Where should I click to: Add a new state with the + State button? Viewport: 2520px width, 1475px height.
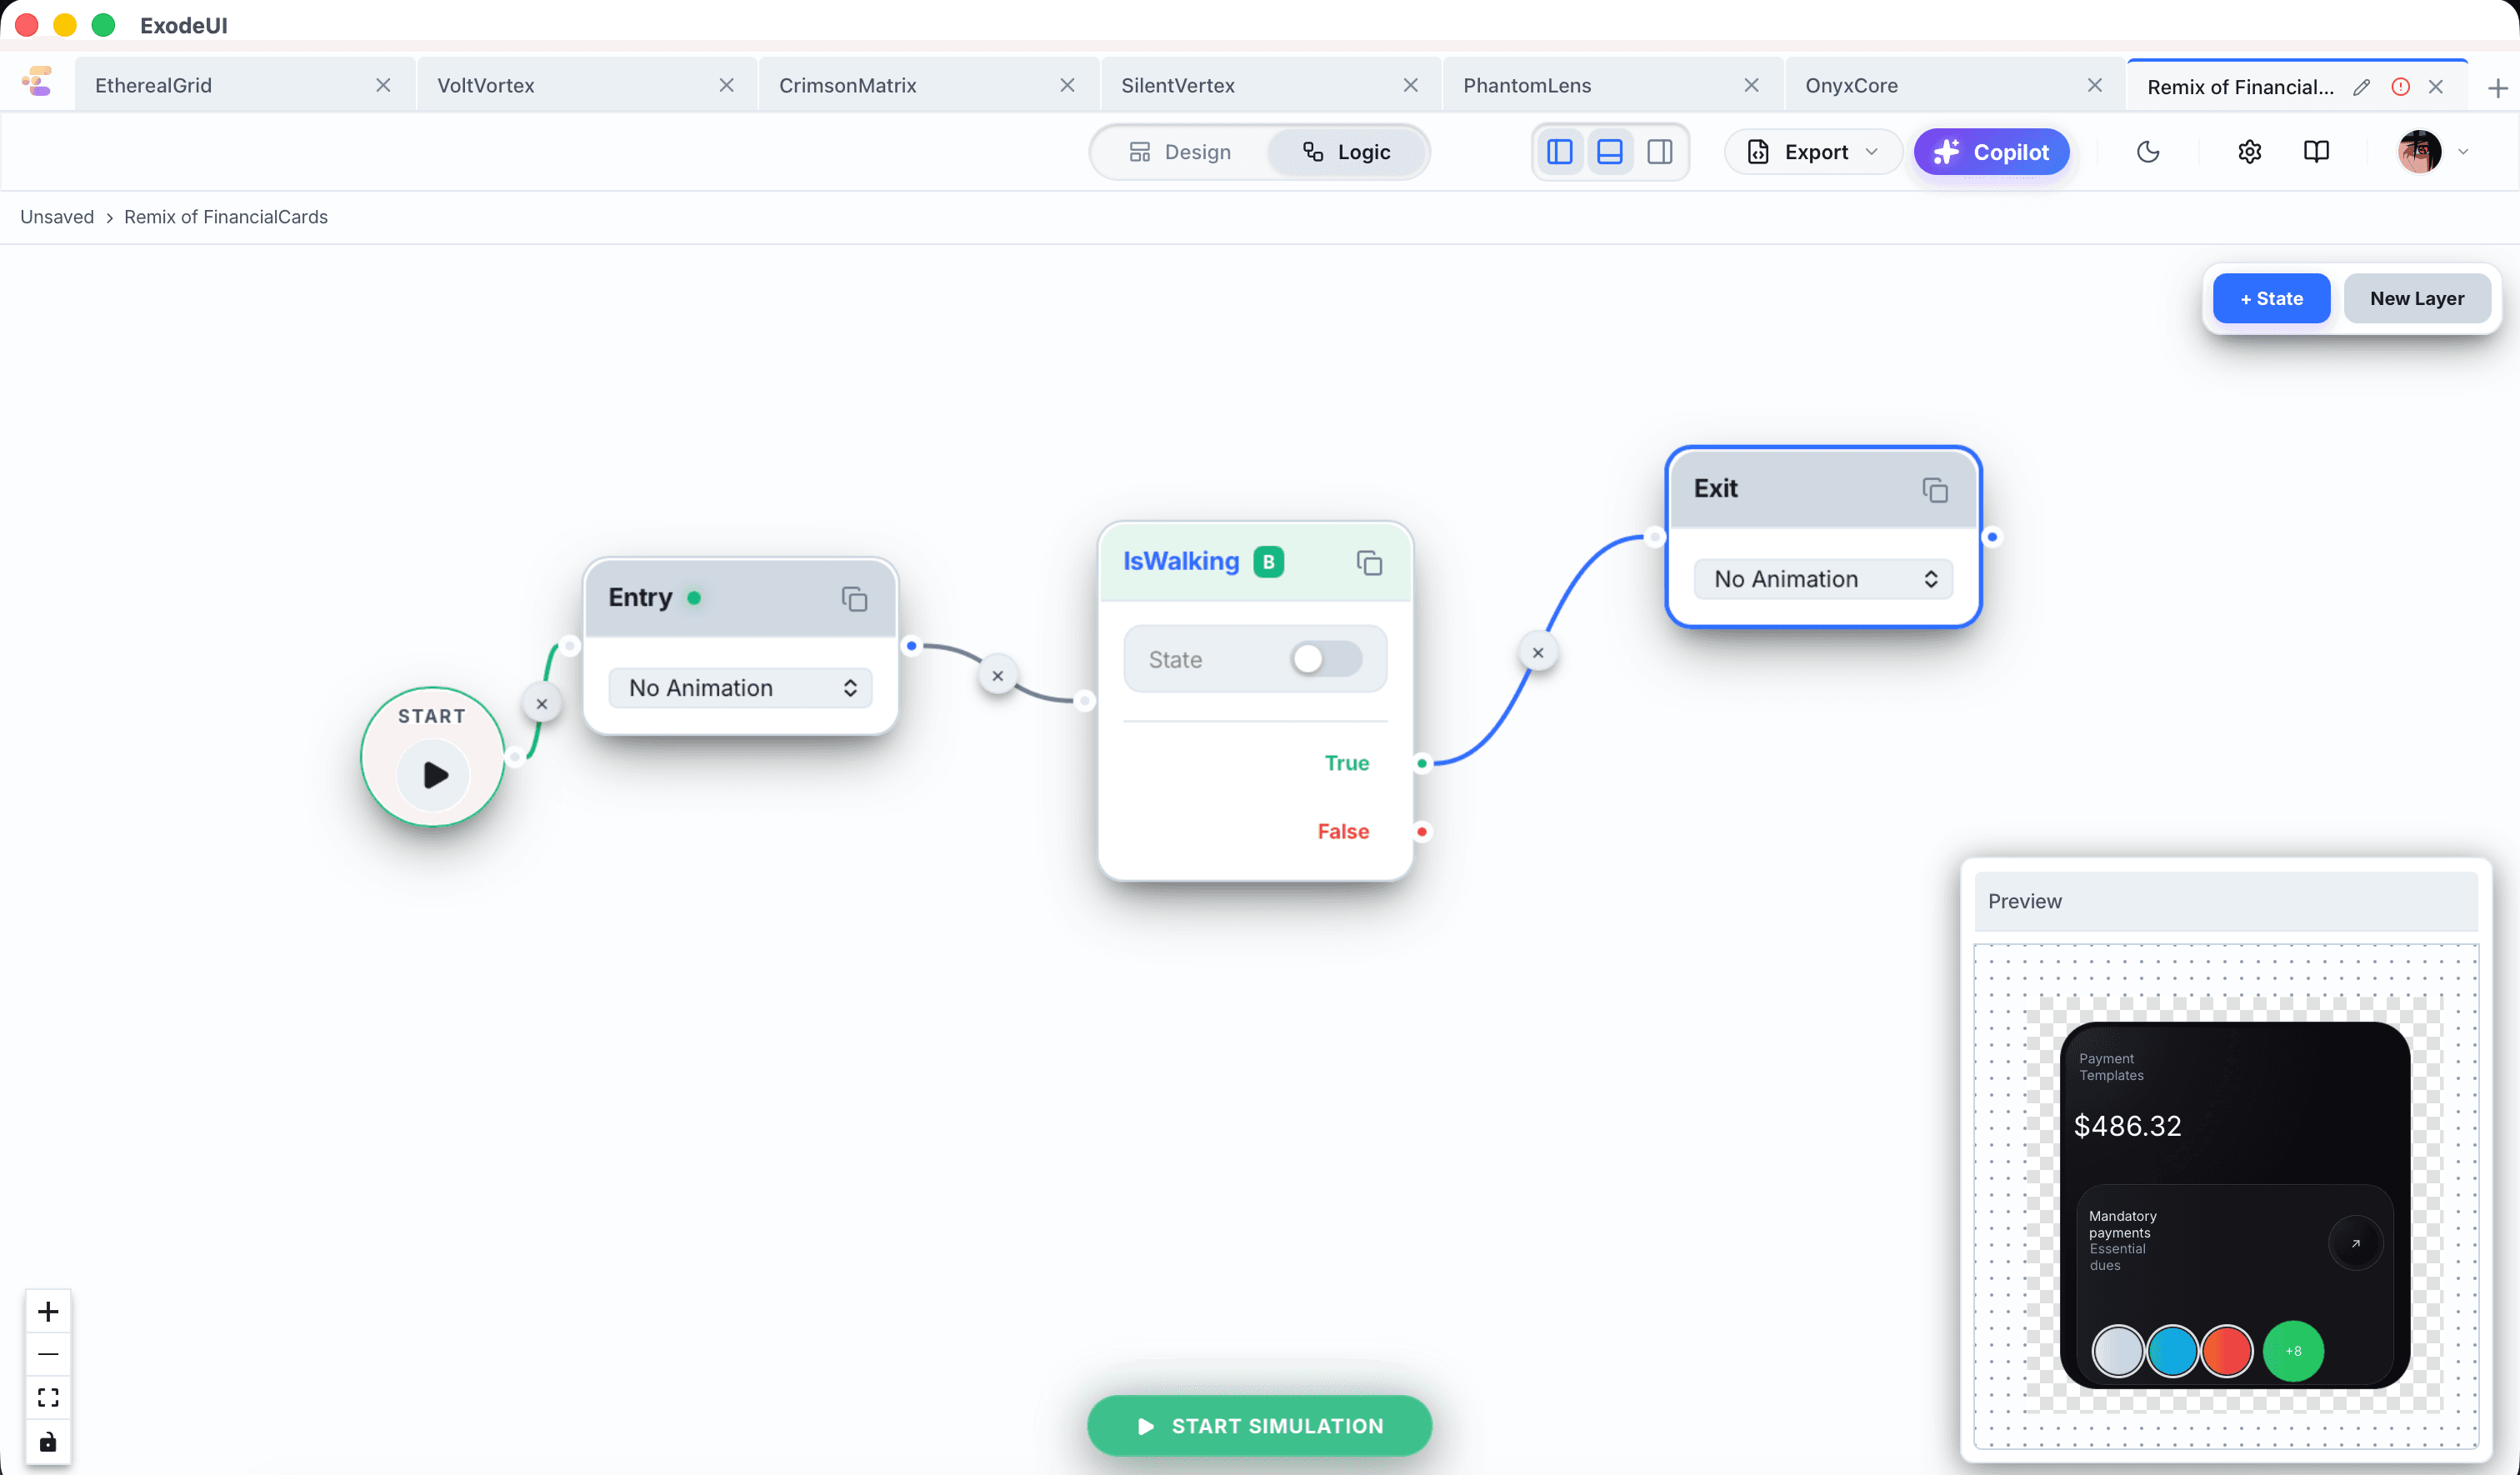2271,298
